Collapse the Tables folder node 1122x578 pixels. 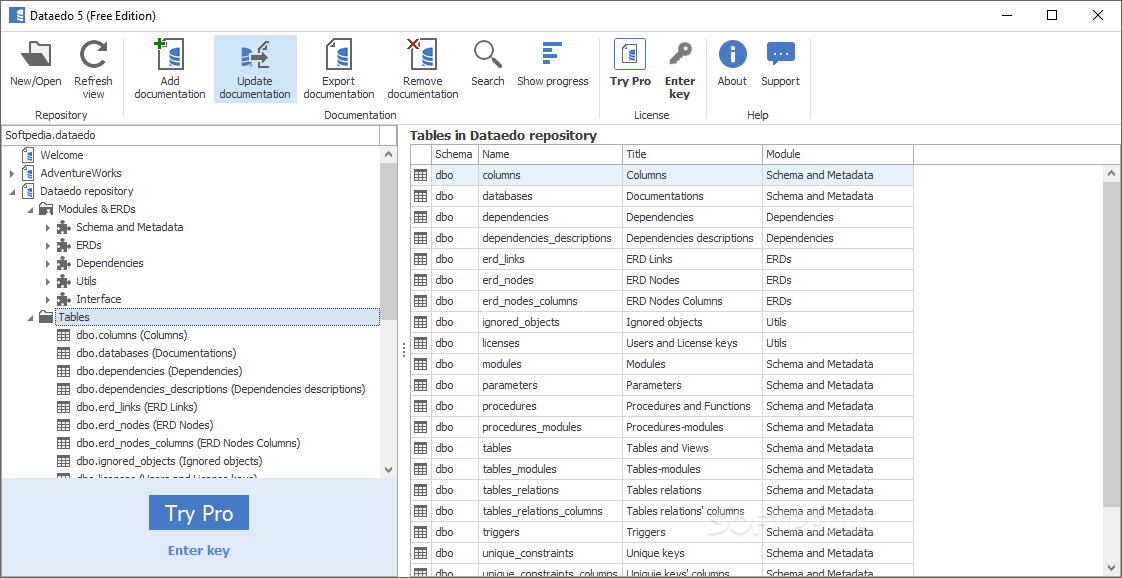30,318
